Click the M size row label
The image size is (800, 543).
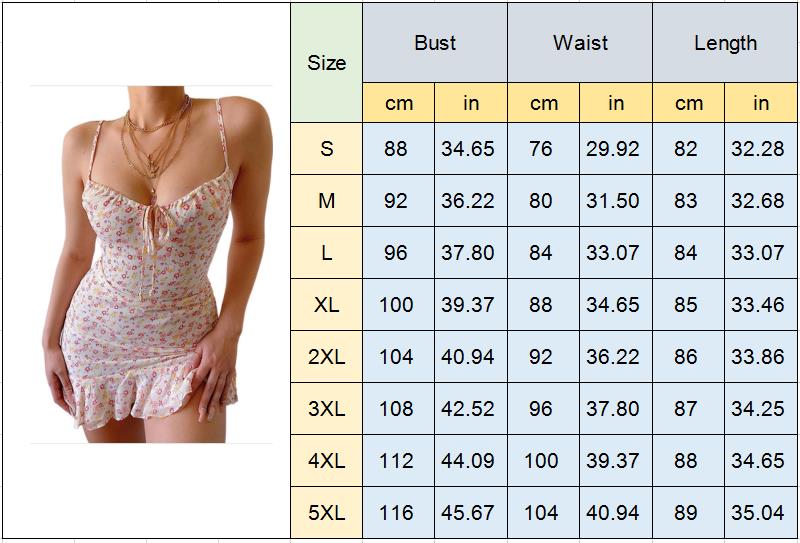tap(326, 201)
